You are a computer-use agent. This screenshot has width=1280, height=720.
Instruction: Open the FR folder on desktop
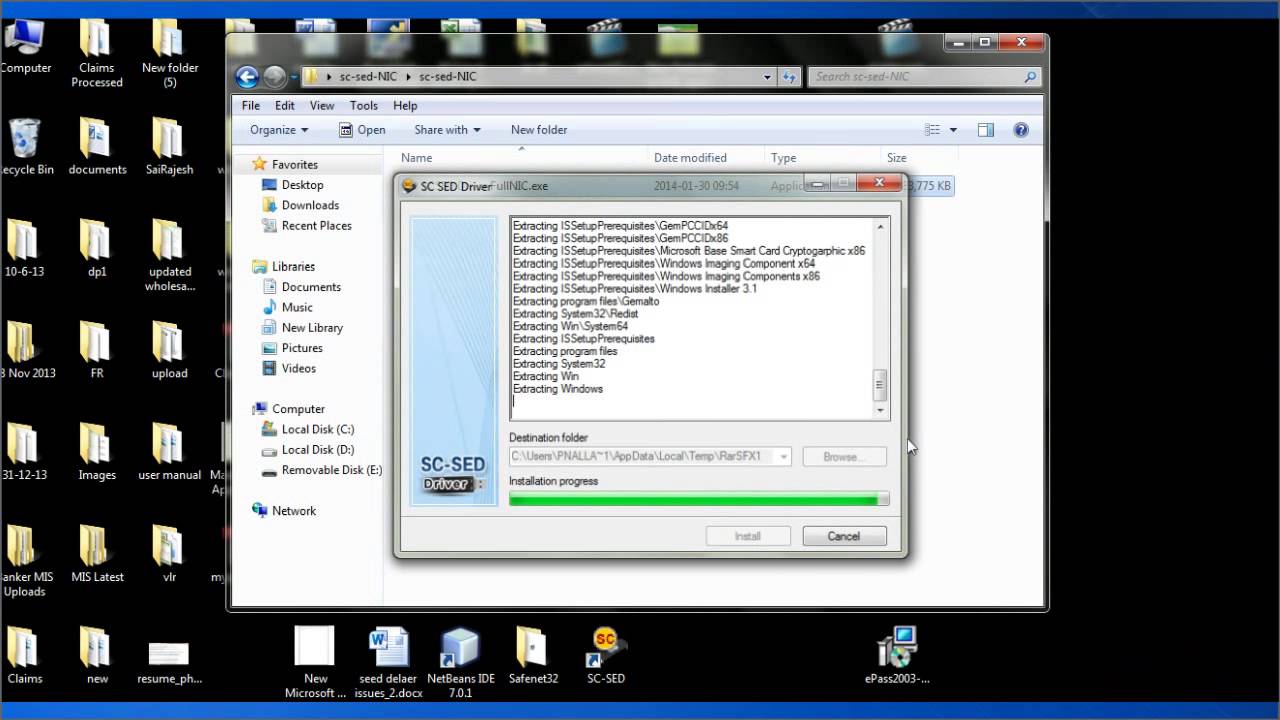(x=96, y=351)
